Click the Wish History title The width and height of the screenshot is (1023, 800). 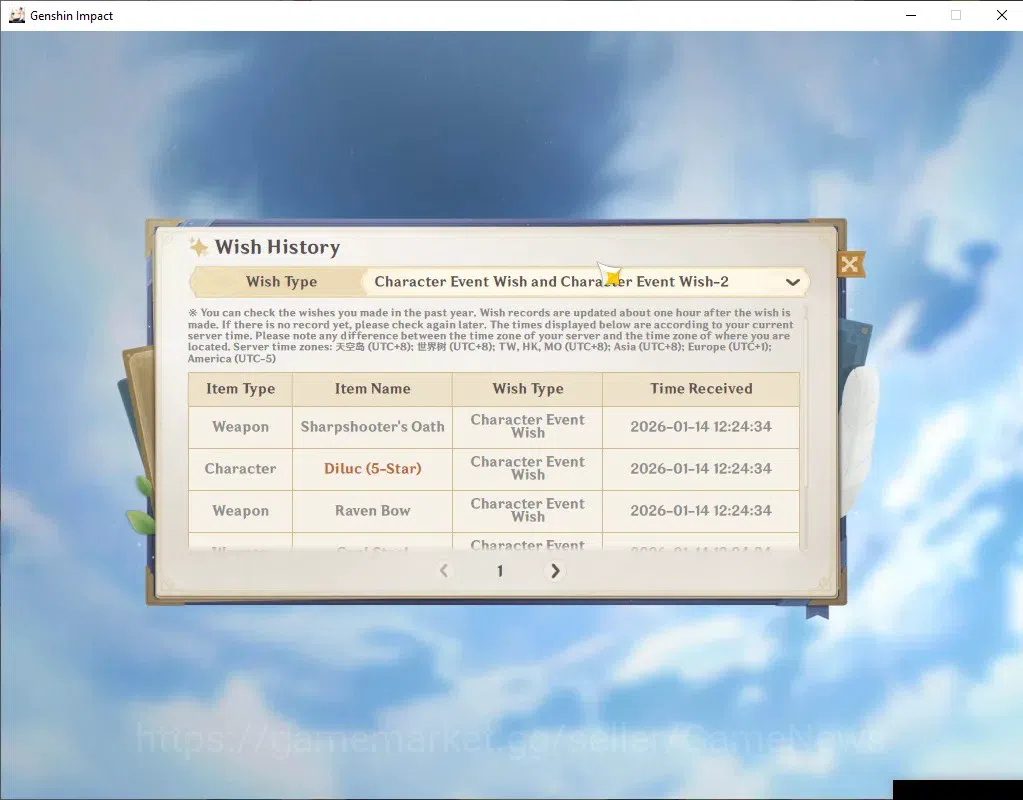[x=278, y=247]
